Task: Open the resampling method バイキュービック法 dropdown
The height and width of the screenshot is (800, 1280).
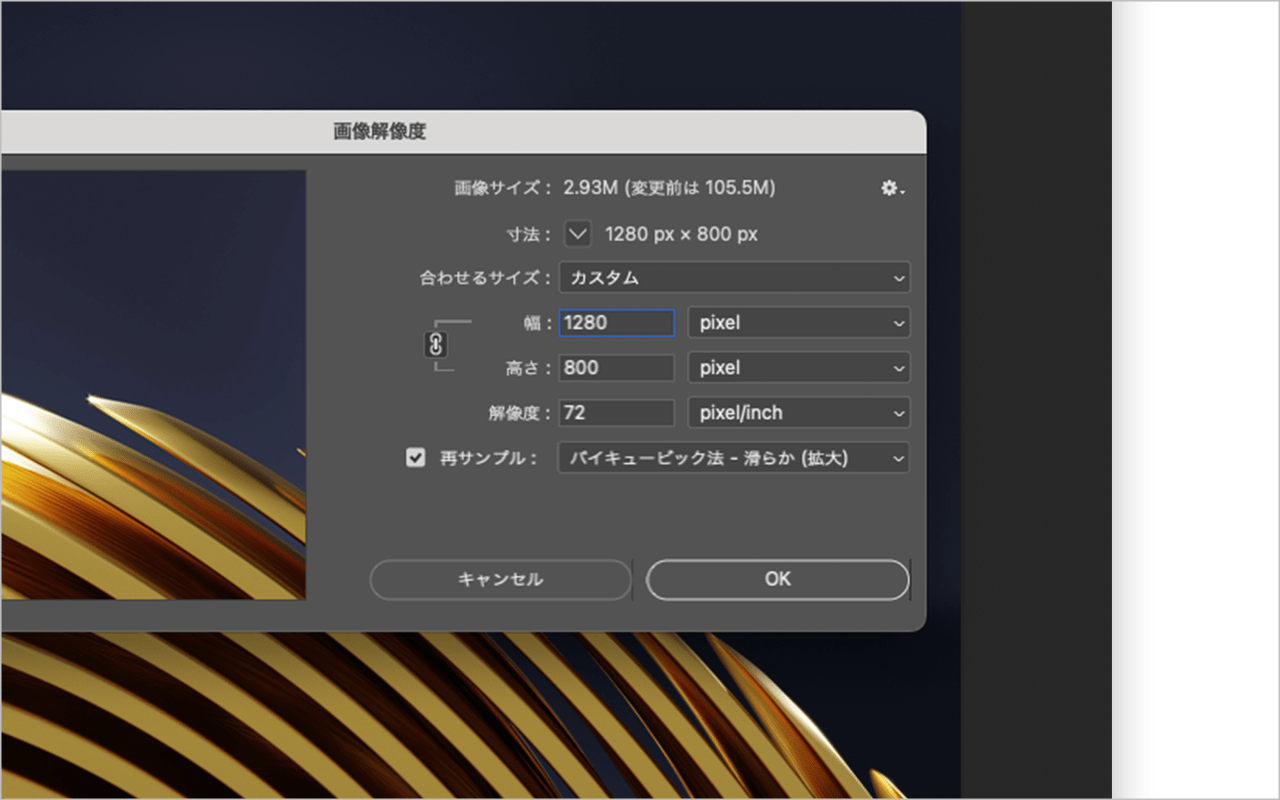Action: 734,458
